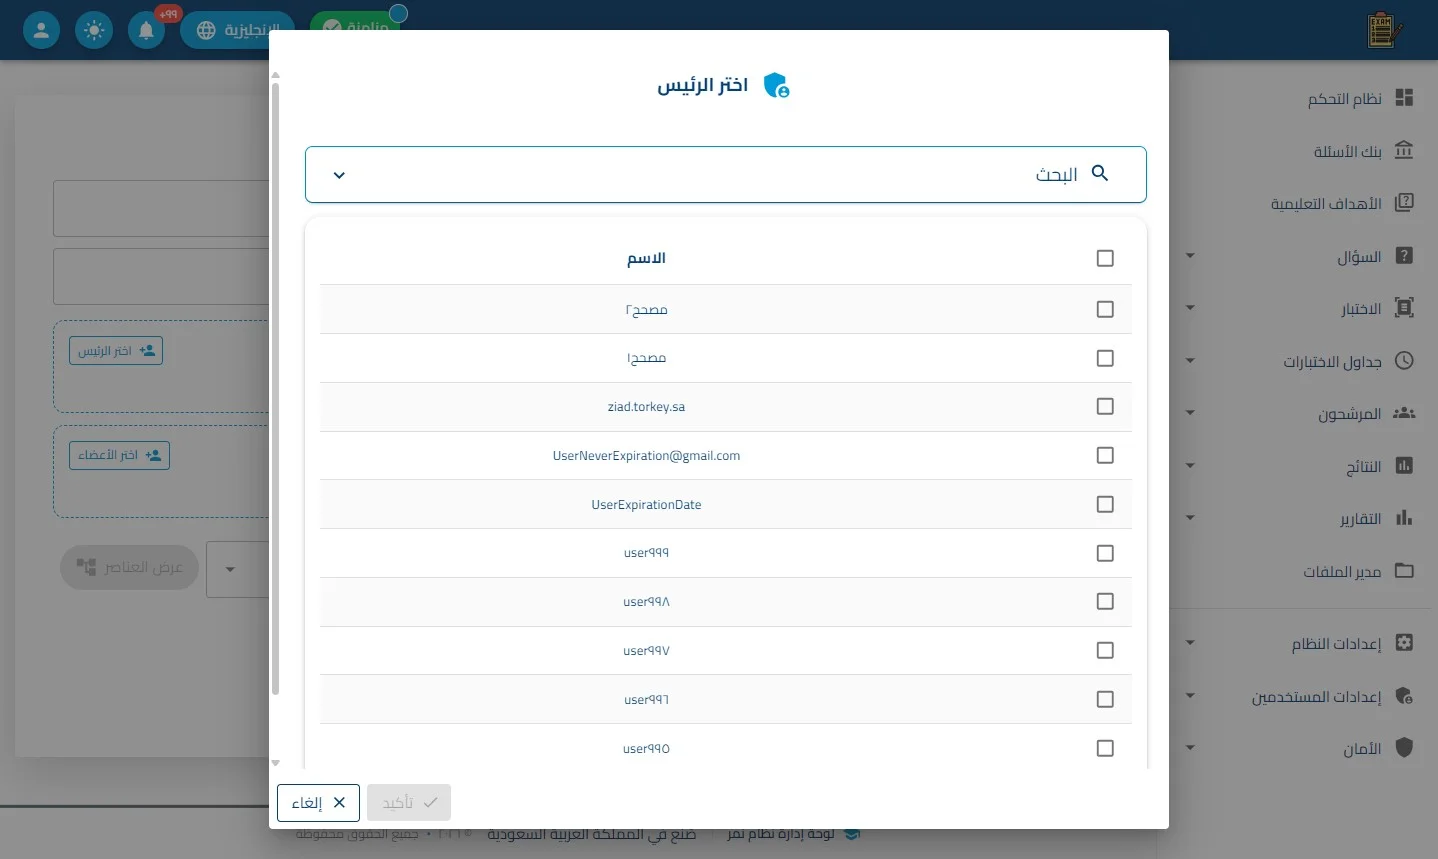Click the النتائج results icon

coord(1404,465)
